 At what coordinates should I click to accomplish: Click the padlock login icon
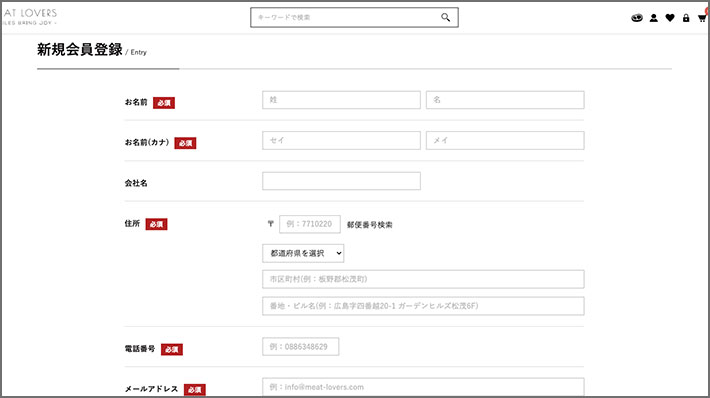(686, 18)
